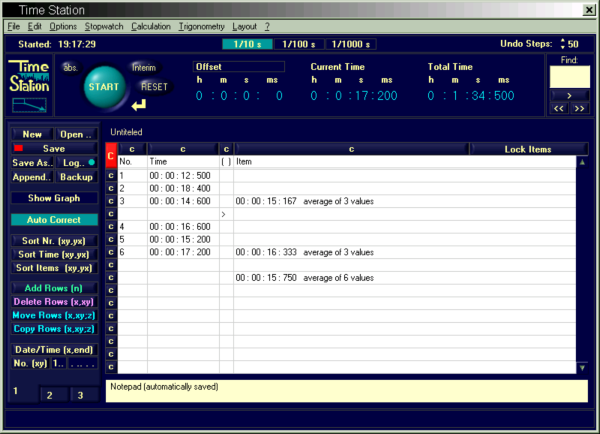Click the find forward >> button
This screenshot has height=434, width=600.
pos(579,108)
